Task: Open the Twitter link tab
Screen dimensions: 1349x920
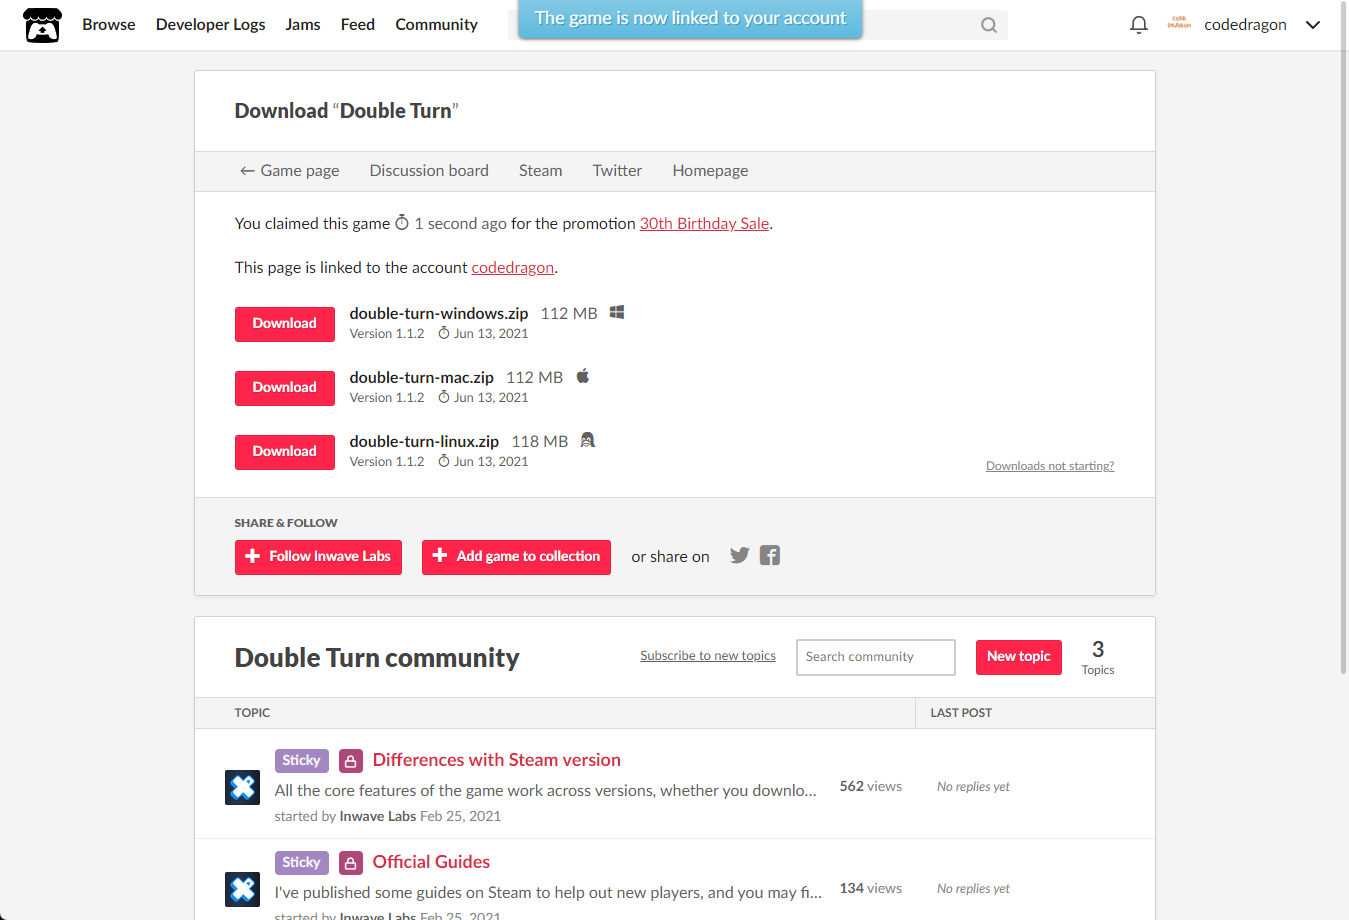Action: pyautogui.click(x=617, y=171)
